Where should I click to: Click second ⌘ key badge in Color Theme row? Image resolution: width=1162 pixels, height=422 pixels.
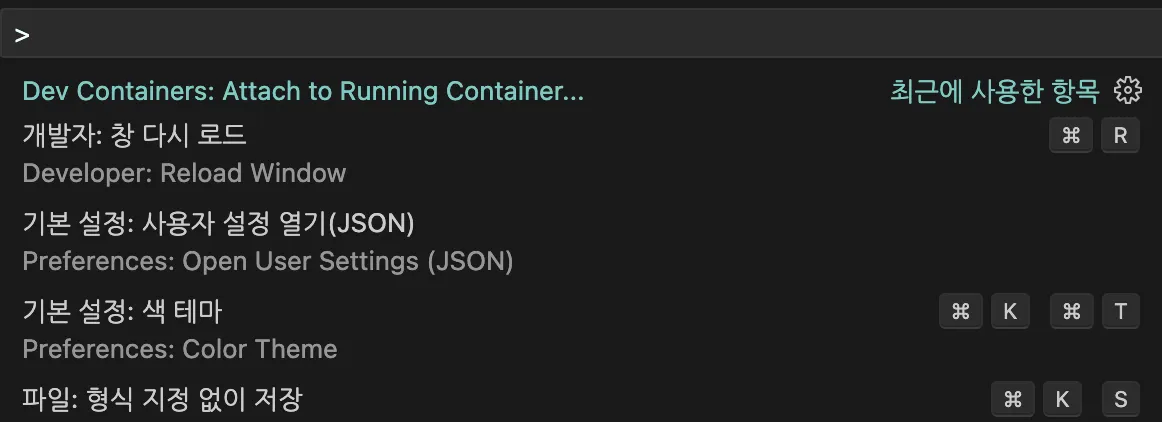click(1071, 312)
